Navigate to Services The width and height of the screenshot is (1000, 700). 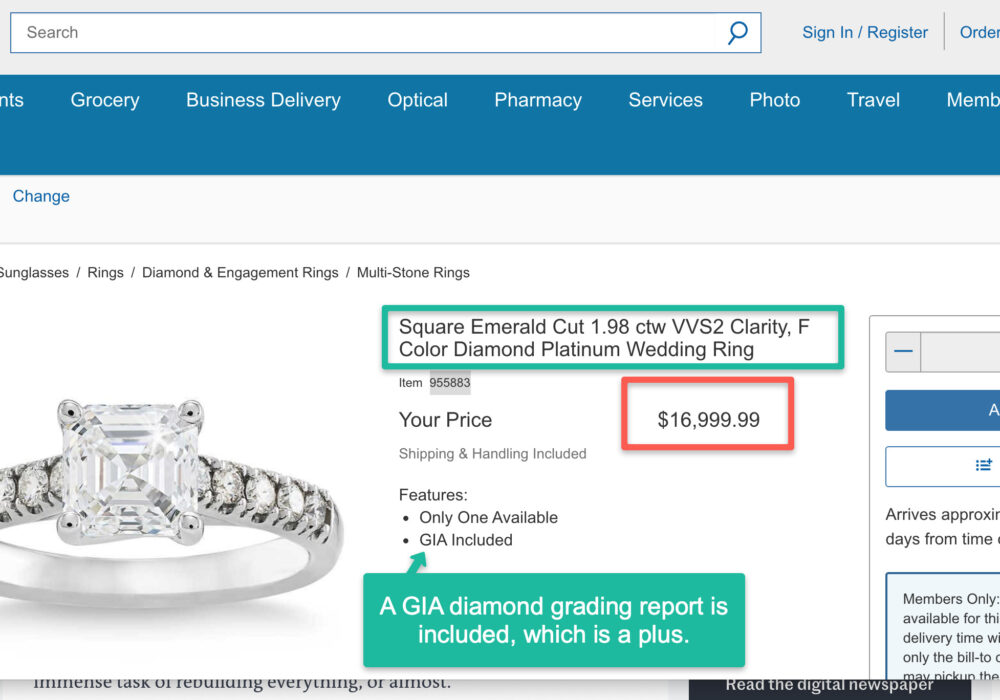665,100
